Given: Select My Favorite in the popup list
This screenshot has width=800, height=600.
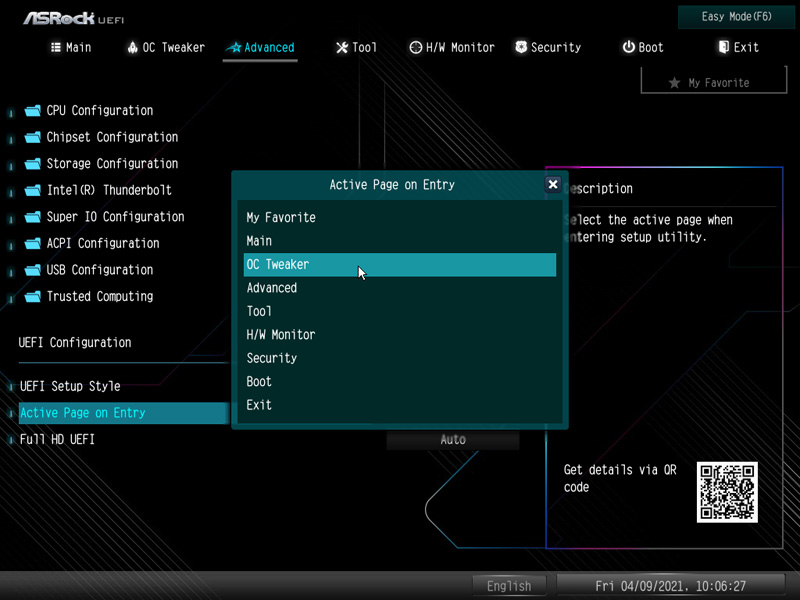Looking at the screenshot, I should (x=400, y=218).
